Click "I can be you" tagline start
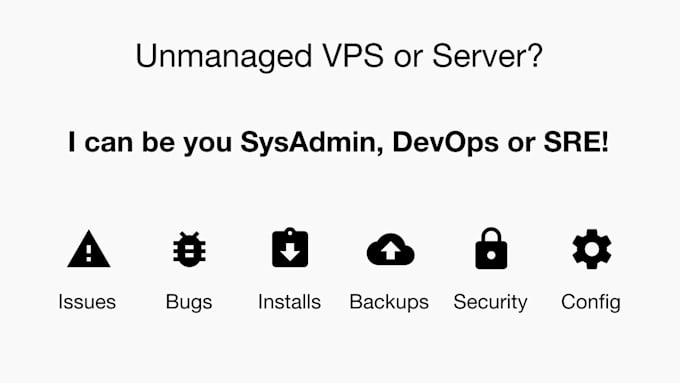680x383 pixels. (x=150, y=143)
